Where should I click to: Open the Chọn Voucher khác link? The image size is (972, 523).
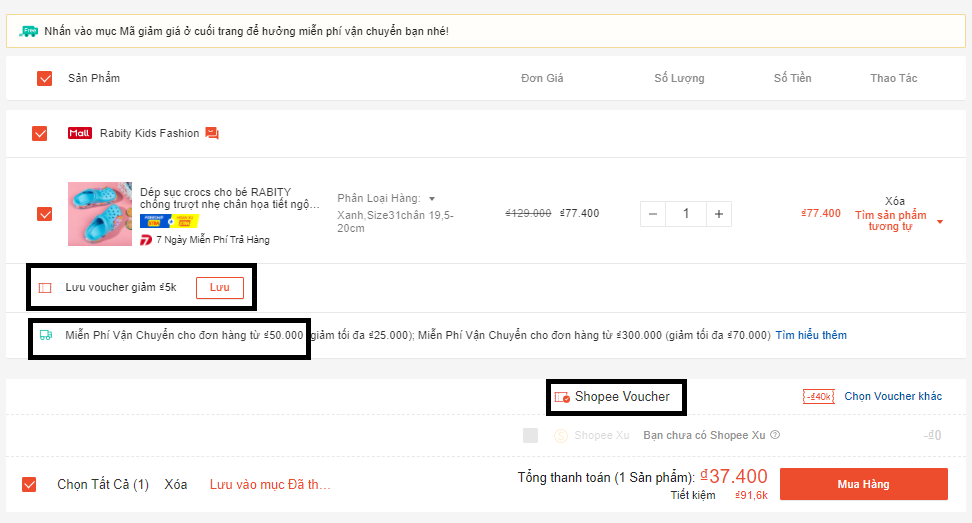pos(893,396)
